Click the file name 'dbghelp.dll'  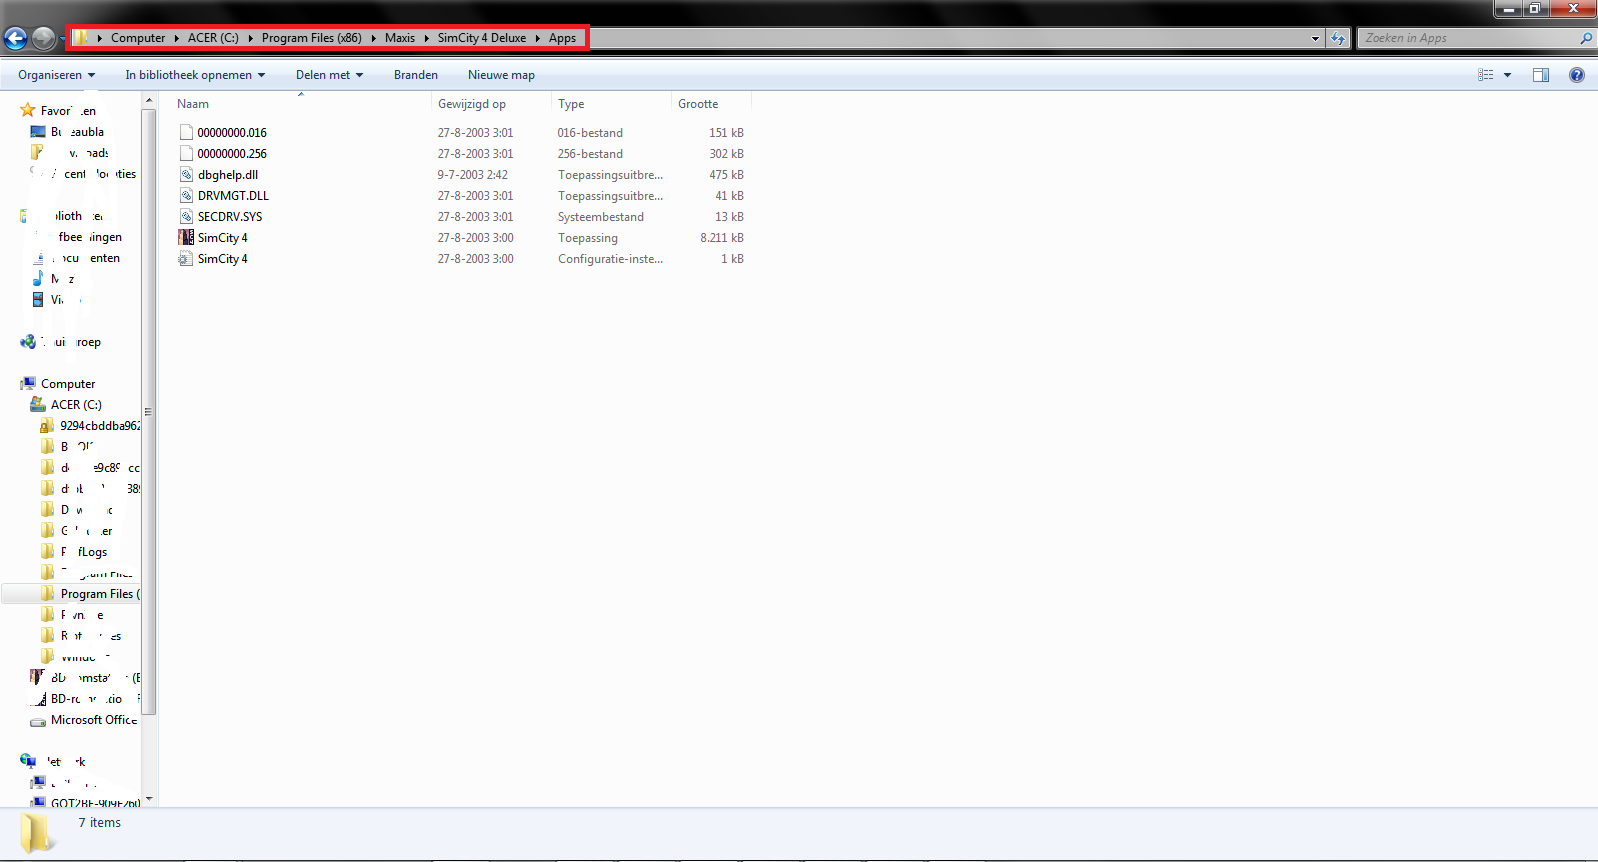[x=228, y=175]
